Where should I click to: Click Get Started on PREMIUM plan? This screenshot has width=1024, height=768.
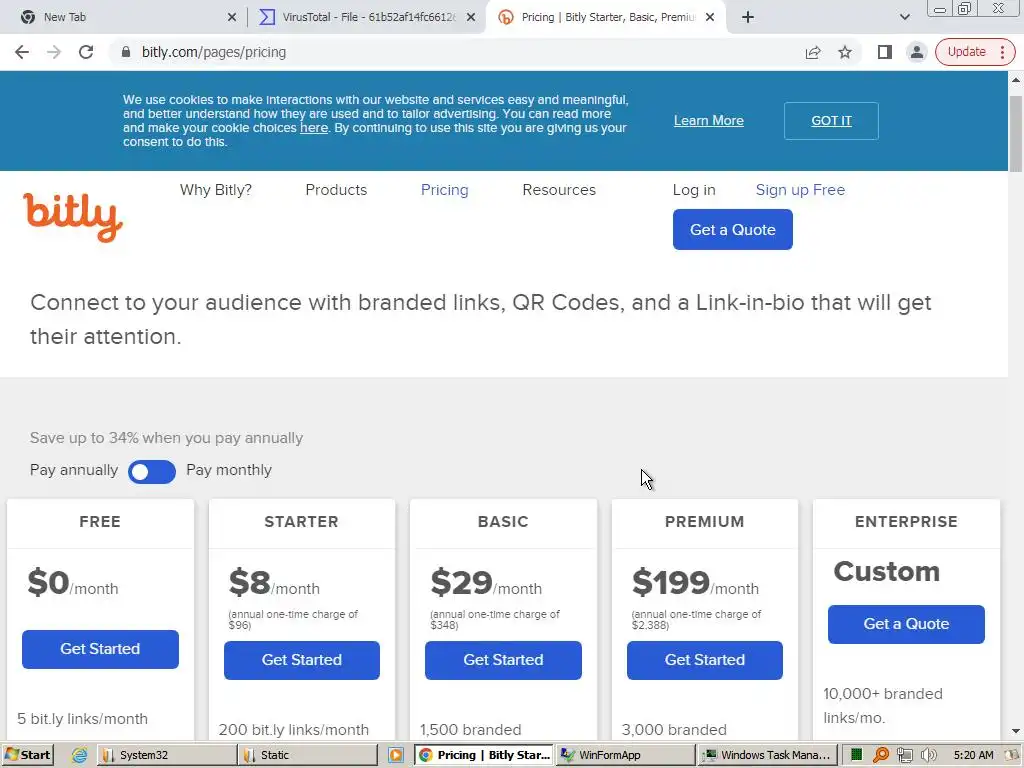(705, 660)
